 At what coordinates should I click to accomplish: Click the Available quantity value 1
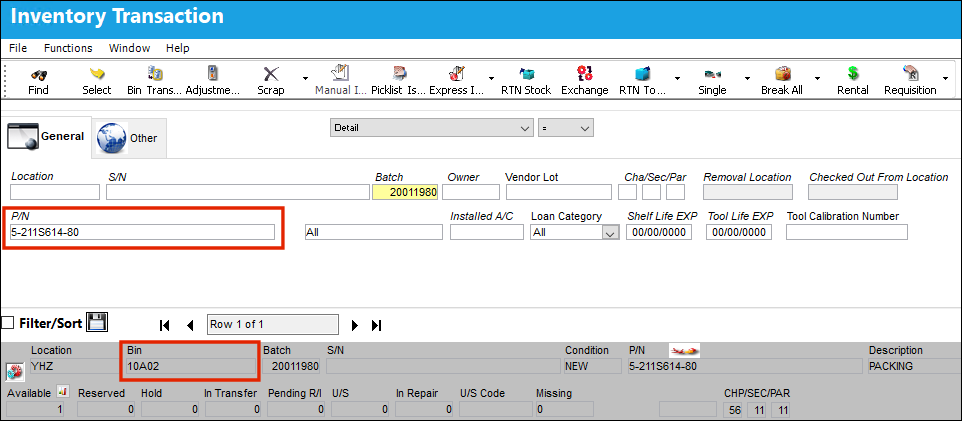[35, 409]
